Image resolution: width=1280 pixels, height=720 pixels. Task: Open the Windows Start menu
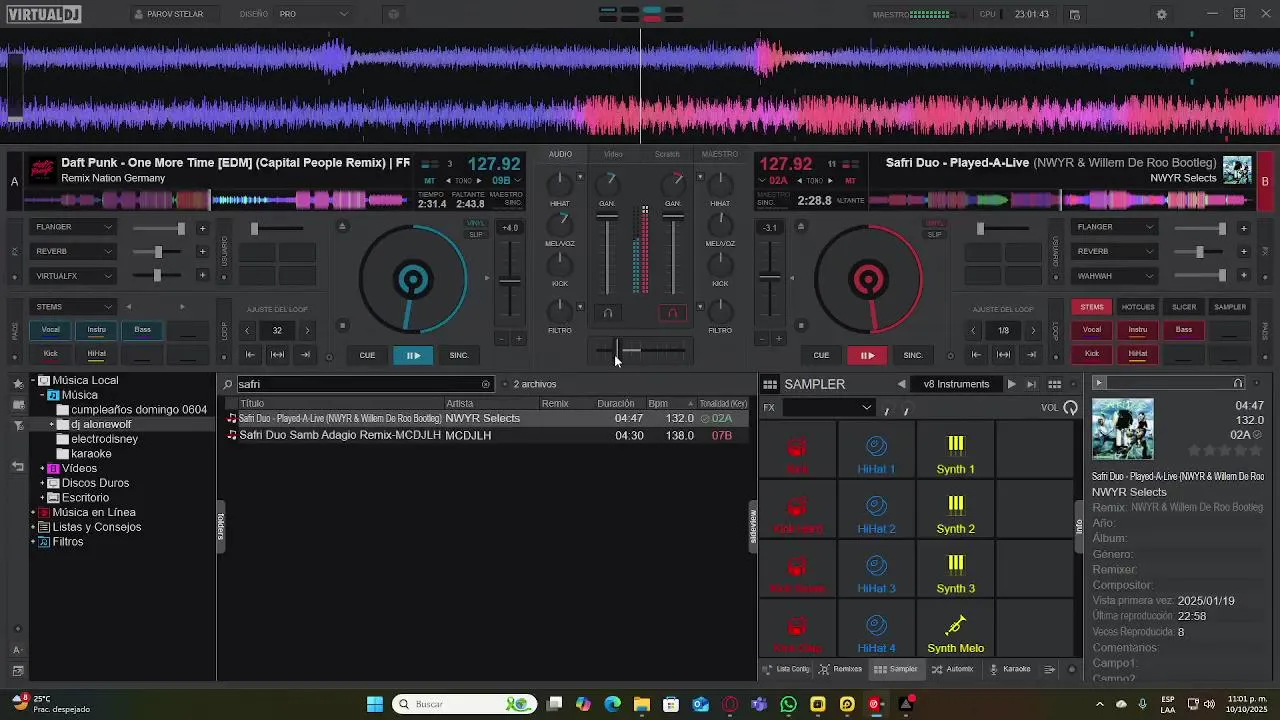[x=375, y=704]
